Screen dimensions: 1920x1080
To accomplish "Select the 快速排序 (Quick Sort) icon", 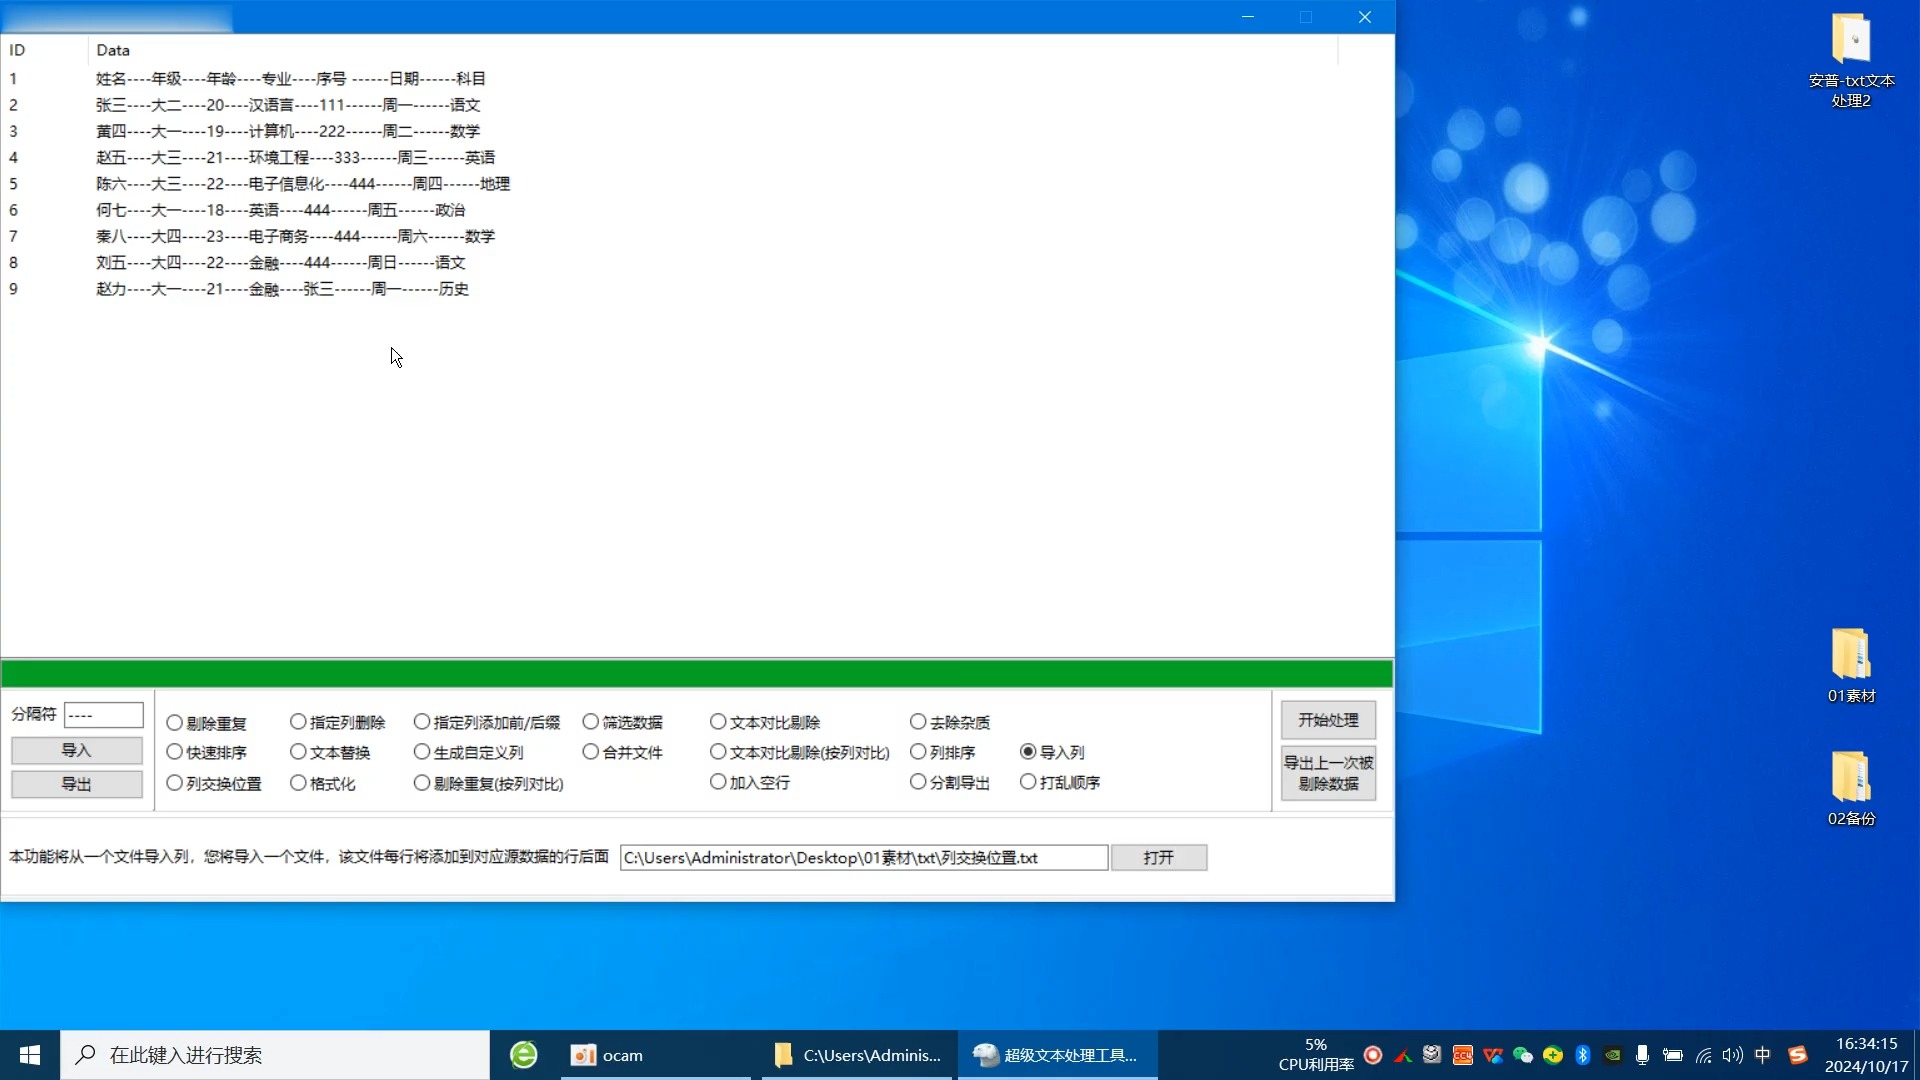I will pyautogui.click(x=173, y=752).
